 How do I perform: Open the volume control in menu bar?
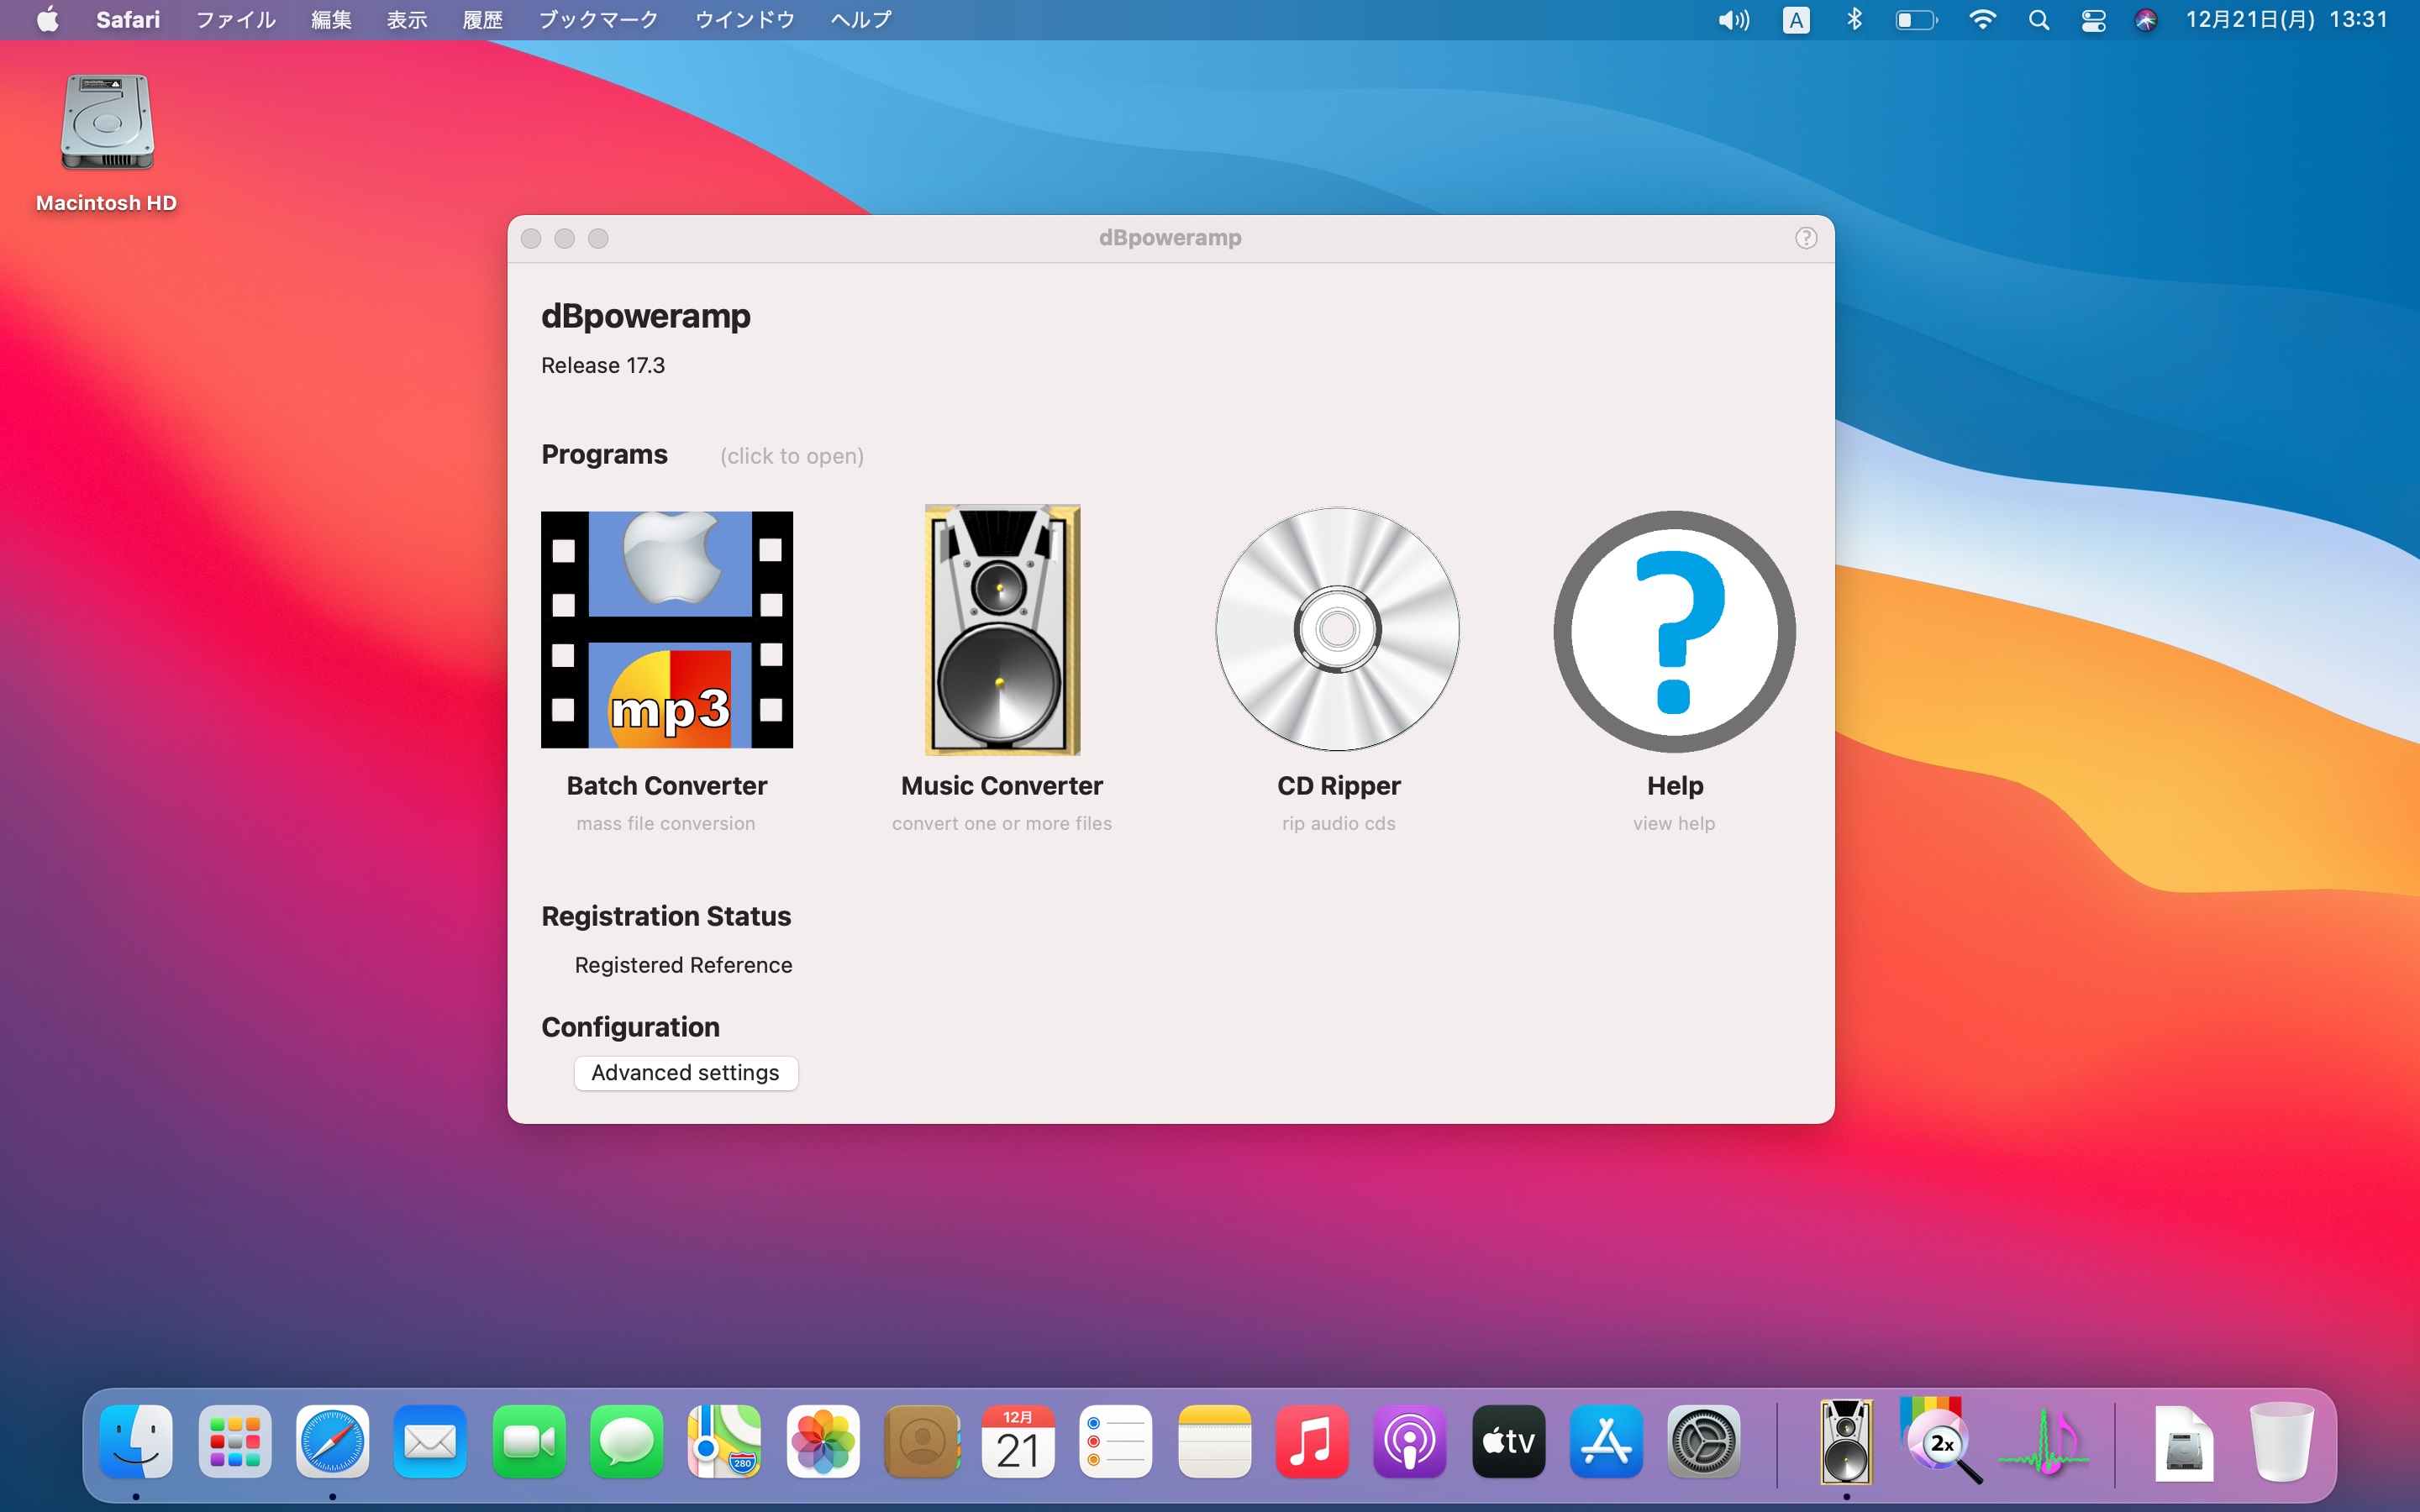click(1733, 20)
